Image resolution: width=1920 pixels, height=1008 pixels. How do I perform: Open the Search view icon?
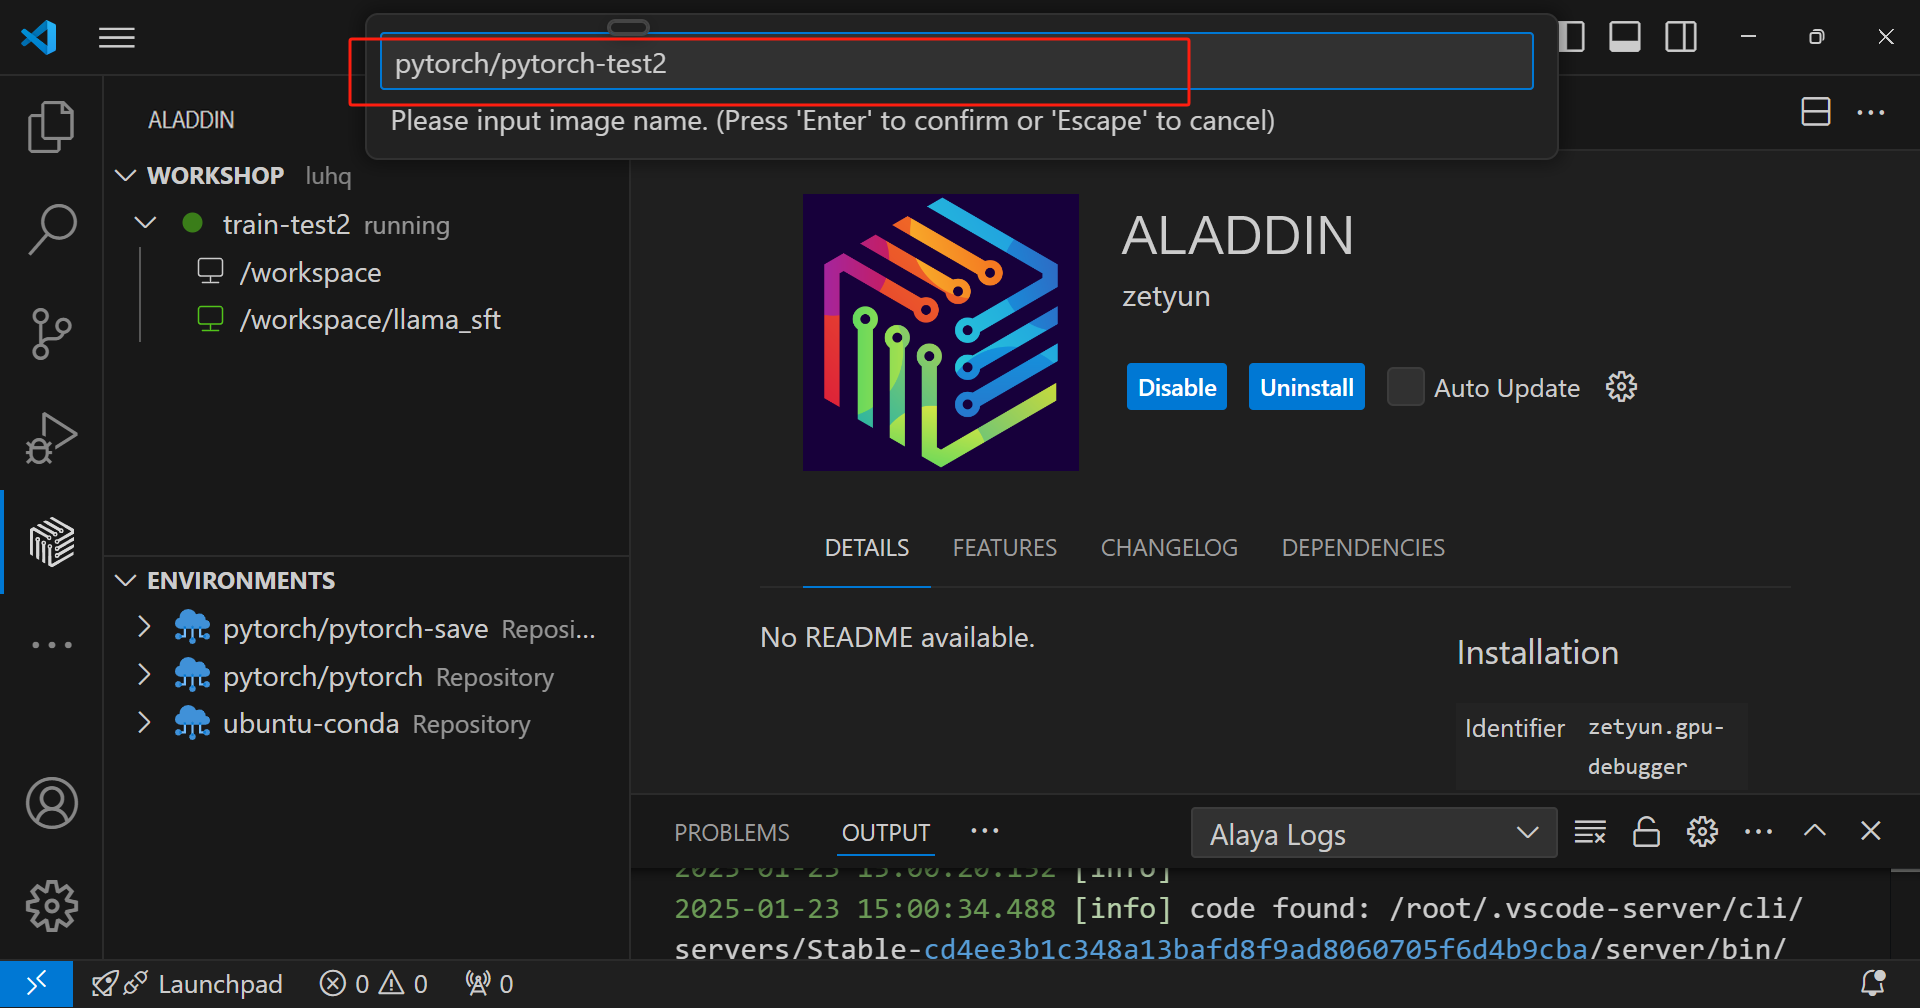click(51, 229)
